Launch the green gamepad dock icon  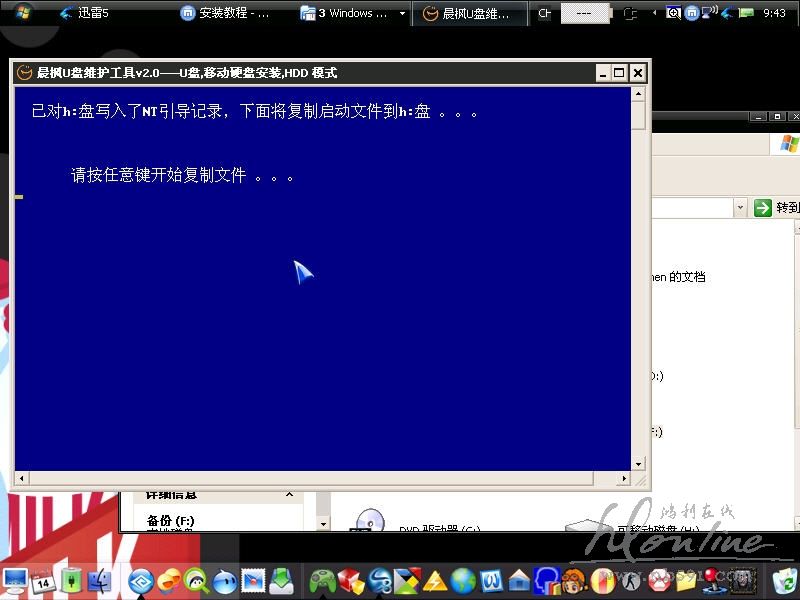click(x=323, y=582)
